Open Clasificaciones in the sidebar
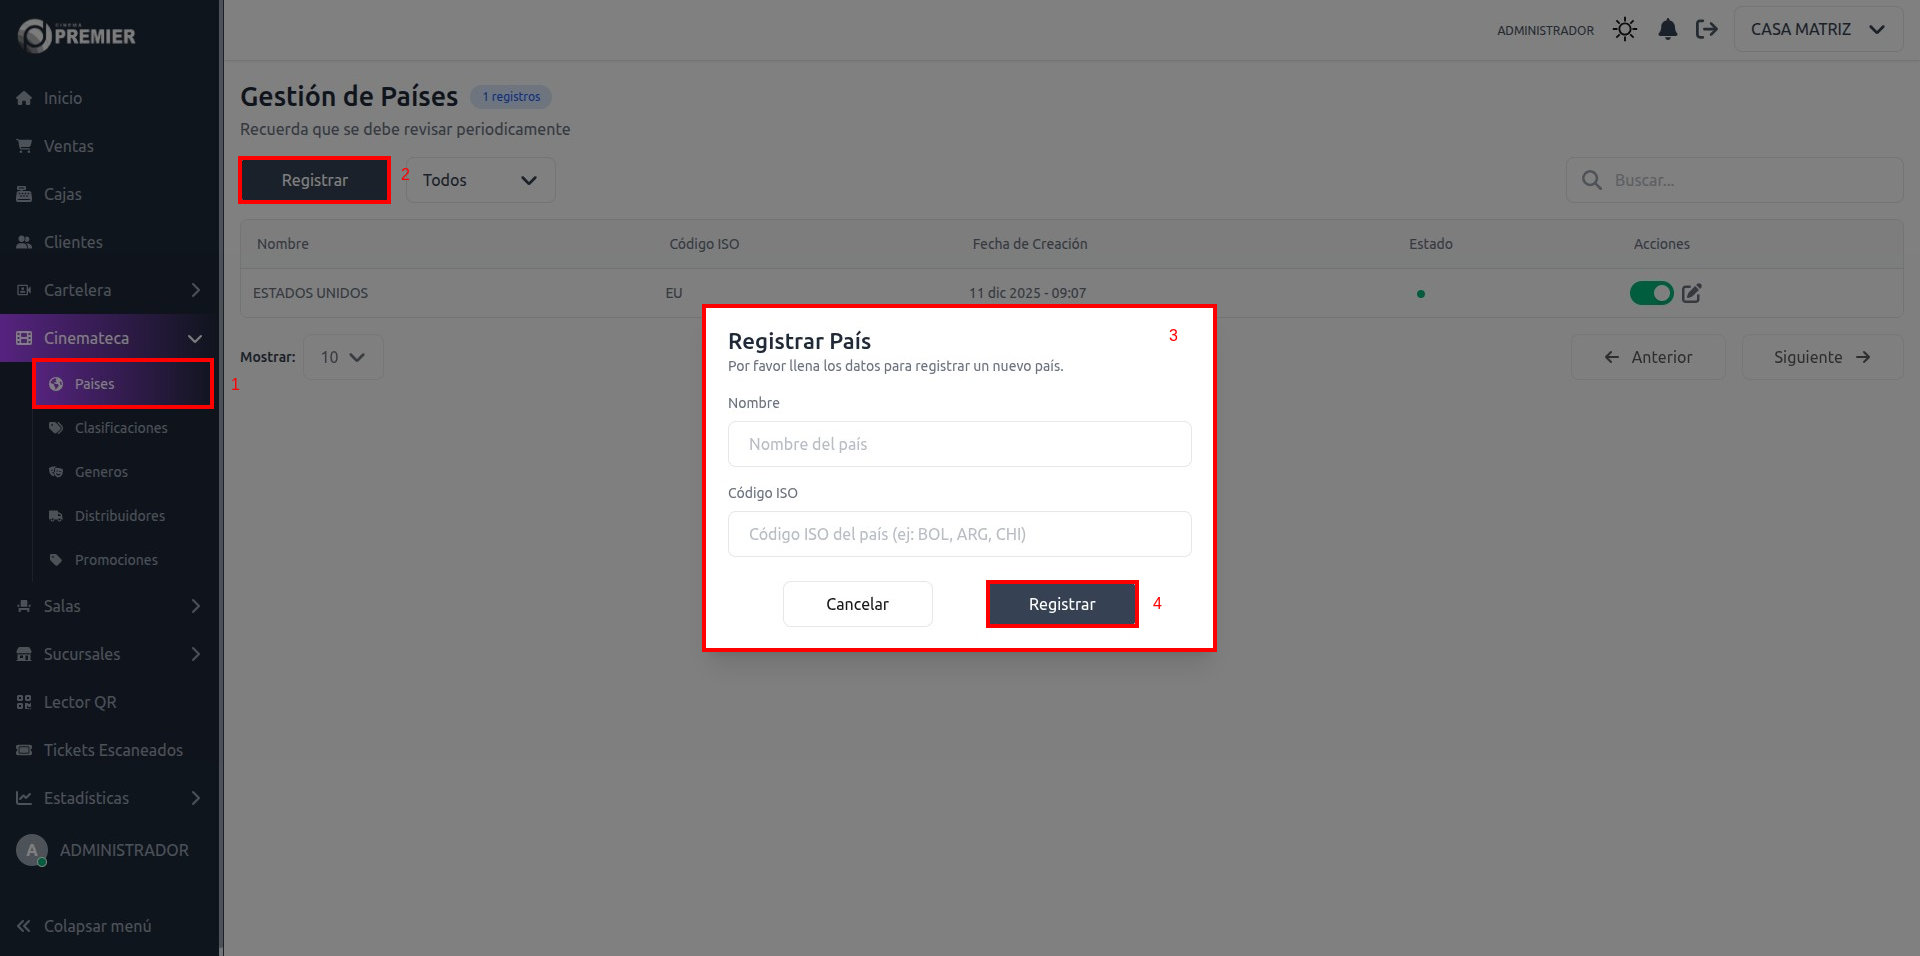This screenshot has height=956, width=1920. [121, 428]
